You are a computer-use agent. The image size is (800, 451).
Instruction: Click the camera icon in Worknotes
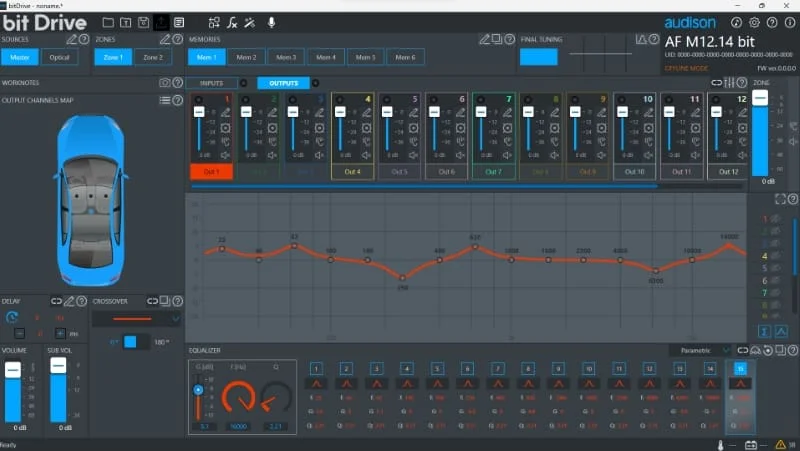click(x=165, y=83)
